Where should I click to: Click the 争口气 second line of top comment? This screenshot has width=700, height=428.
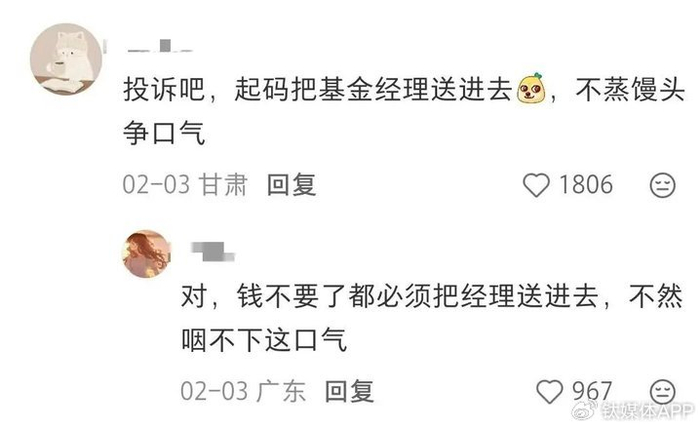point(164,133)
